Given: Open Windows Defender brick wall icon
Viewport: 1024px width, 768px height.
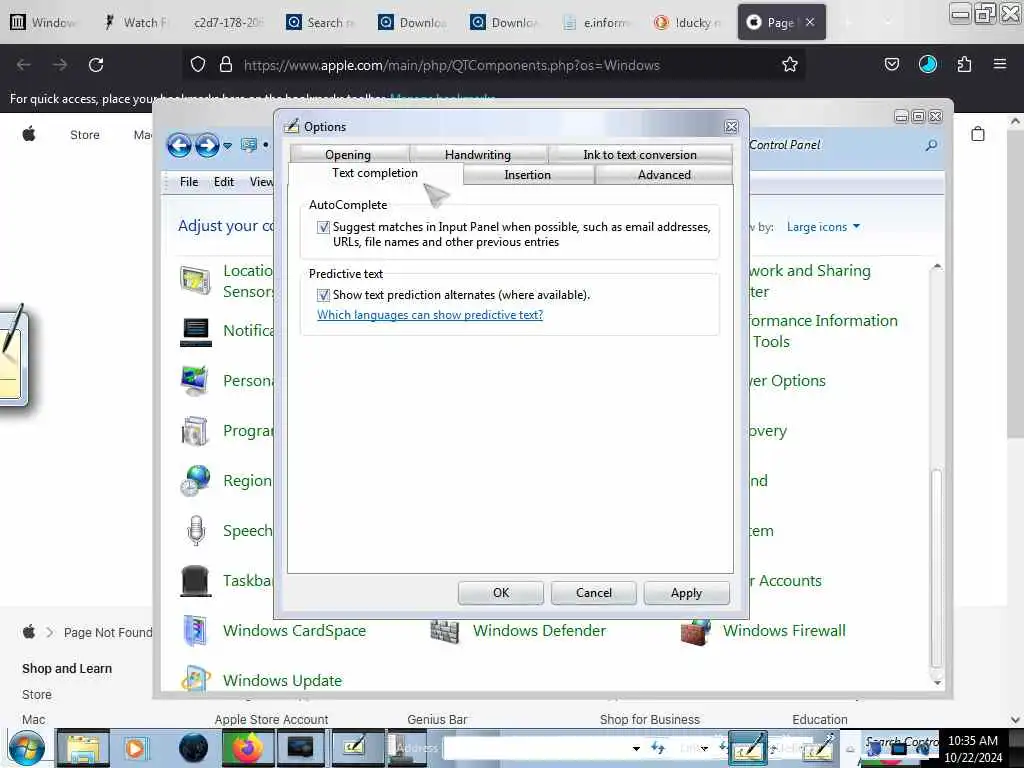Looking at the screenshot, I should (x=445, y=630).
